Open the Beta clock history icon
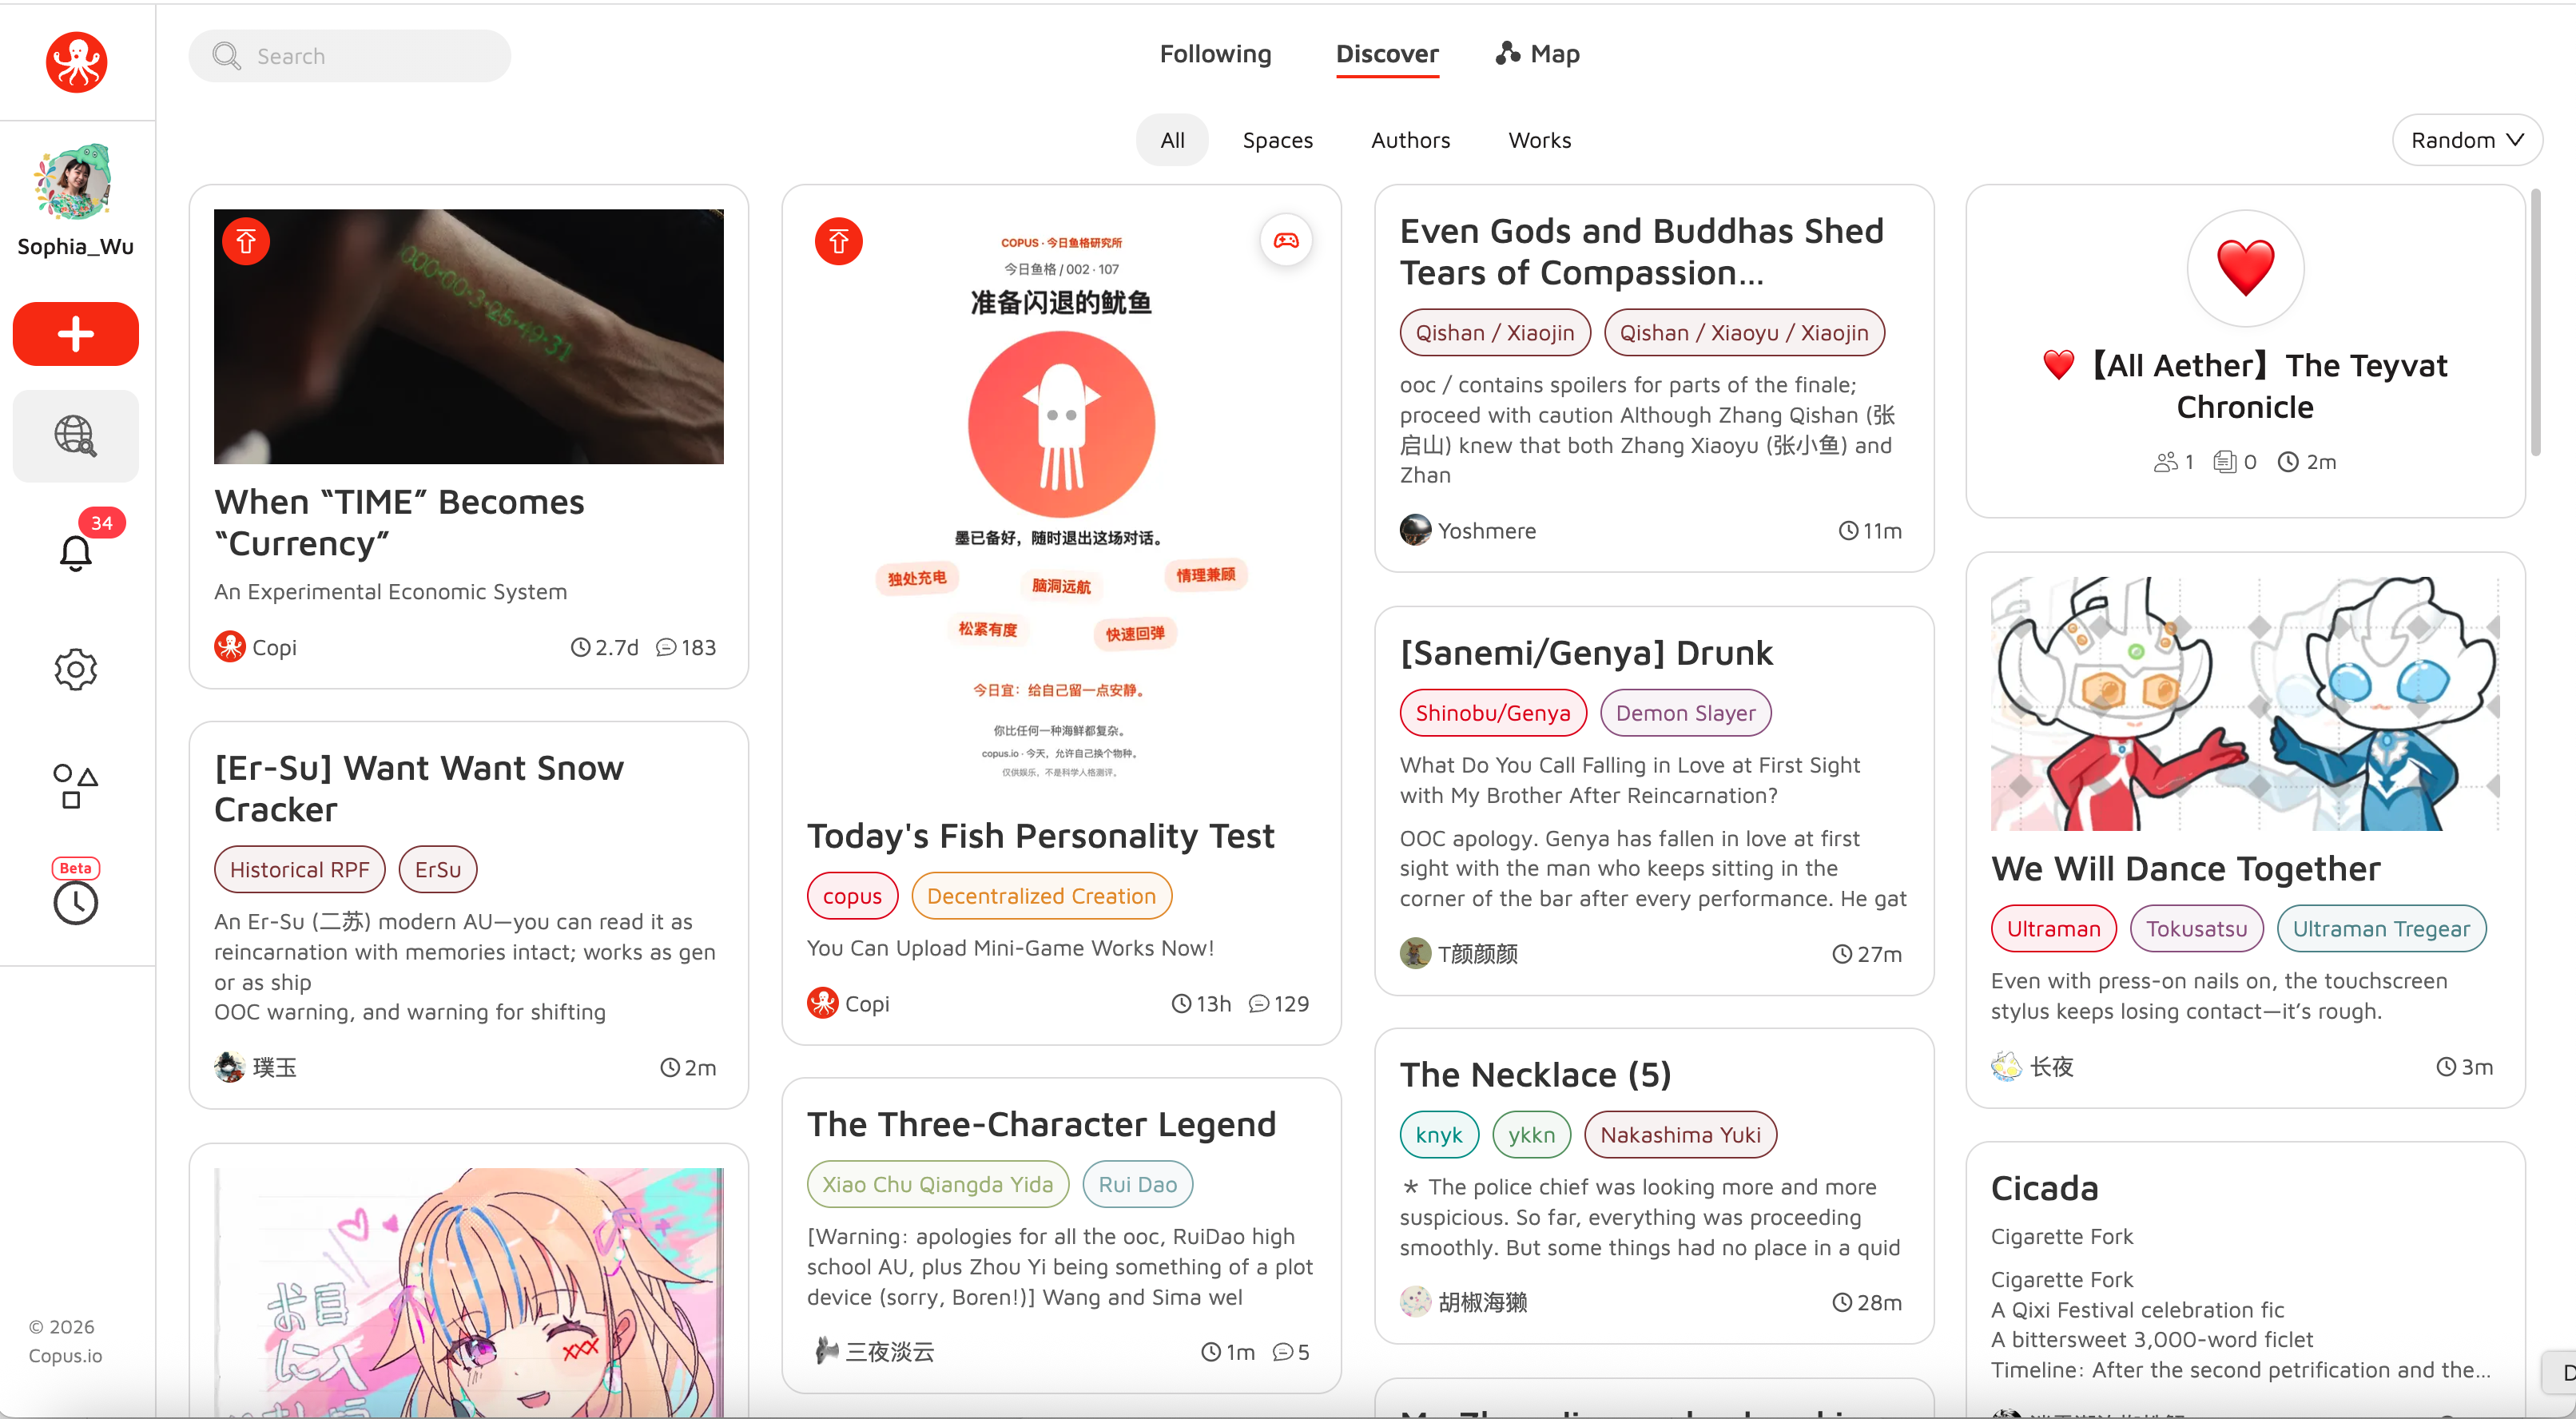2576x1419 pixels. tap(76, 902)
